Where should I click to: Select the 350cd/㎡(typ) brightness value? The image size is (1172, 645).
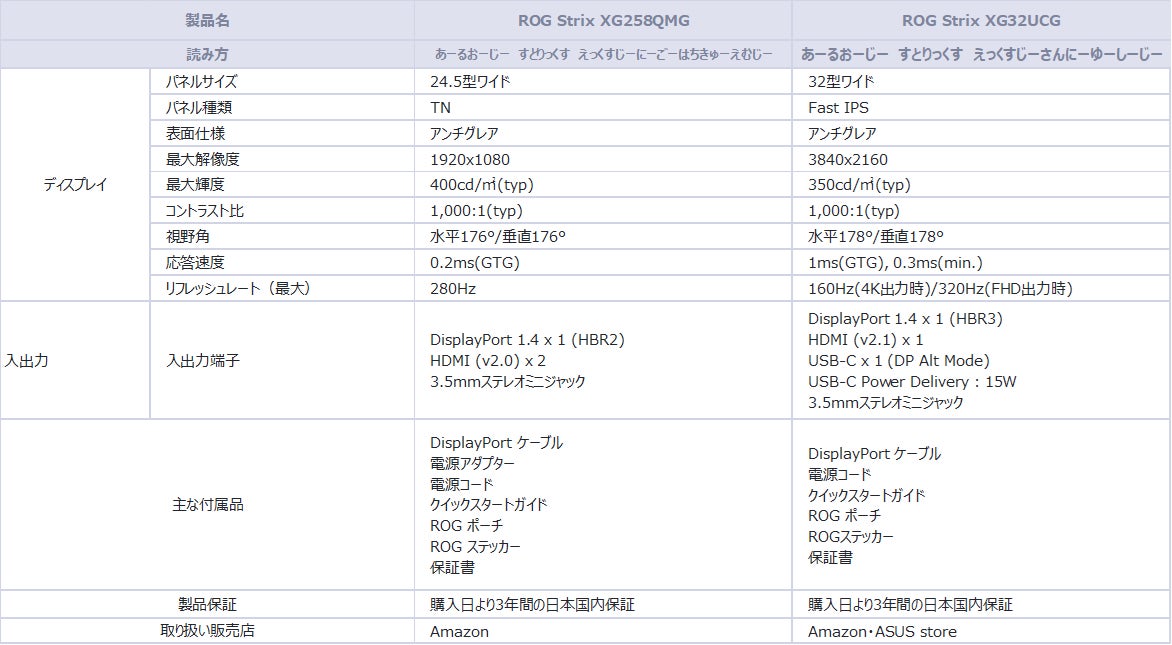click(x=860, y=185)
